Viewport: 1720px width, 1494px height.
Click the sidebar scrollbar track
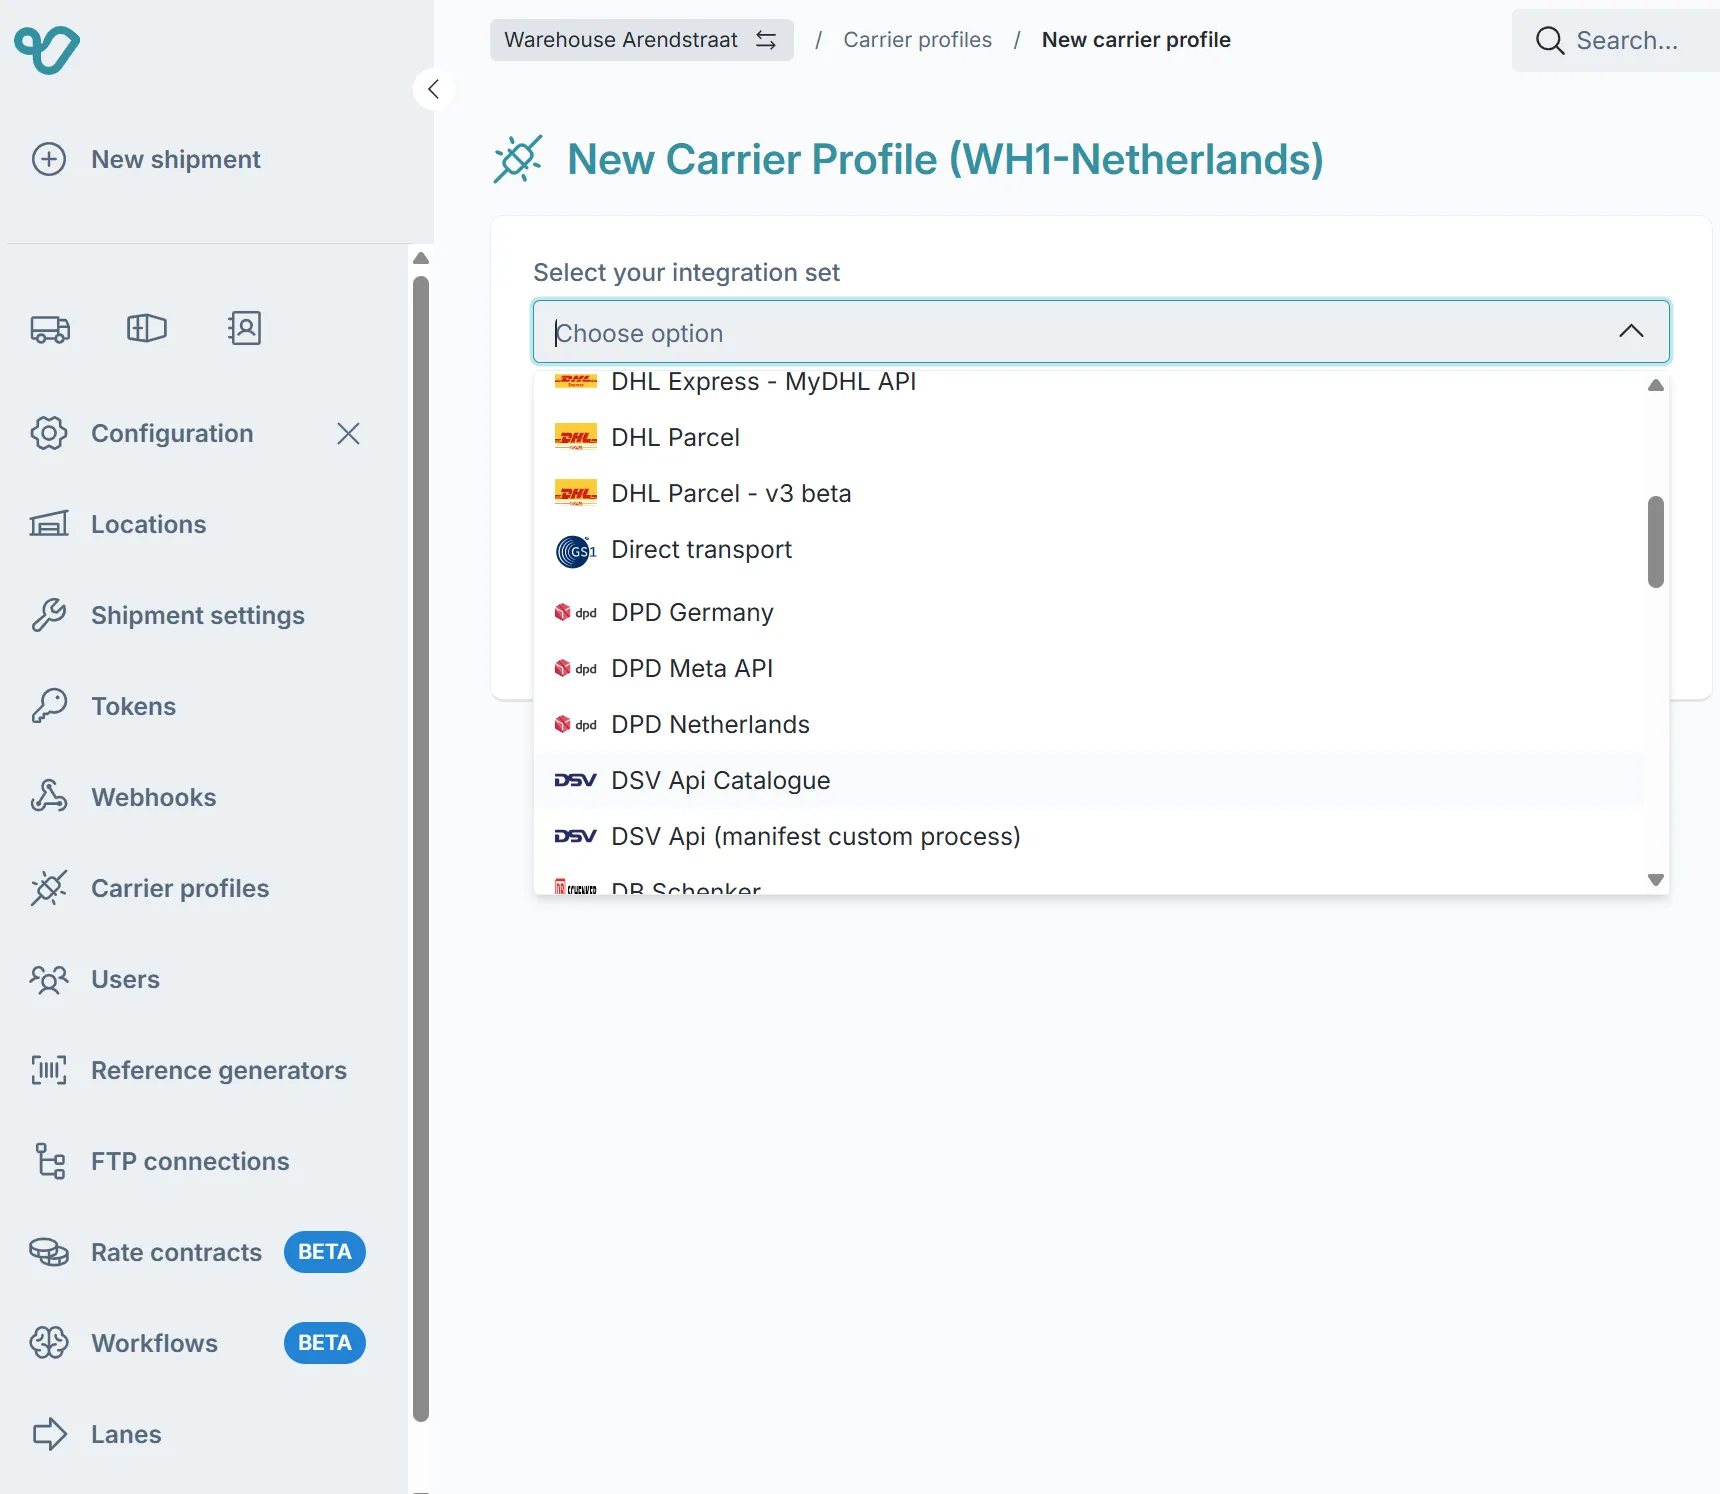point(421,850)
